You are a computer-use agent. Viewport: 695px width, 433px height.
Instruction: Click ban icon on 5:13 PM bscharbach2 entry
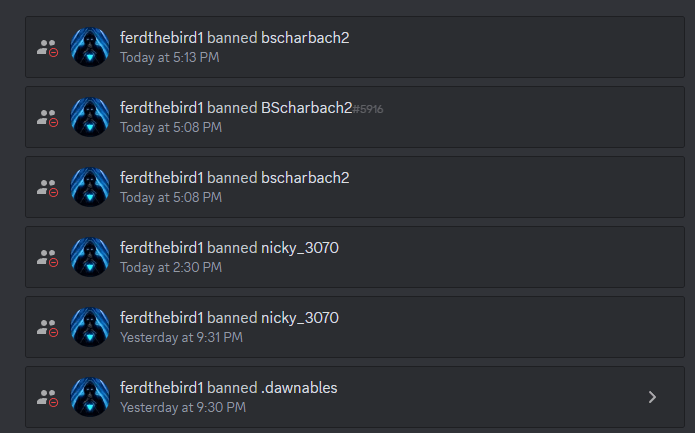(x=47, y=48)
